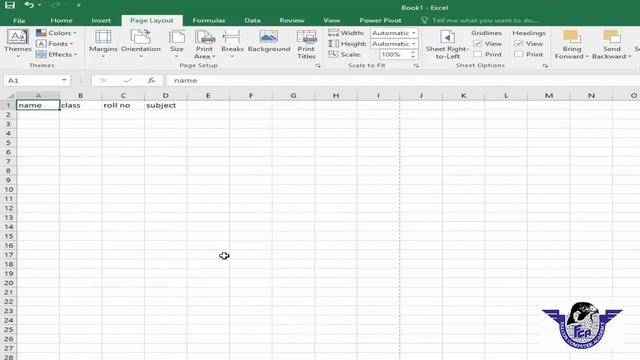The image size is (640, 360).
Task: Open Print Titles settings
Action: click(306, 44)
